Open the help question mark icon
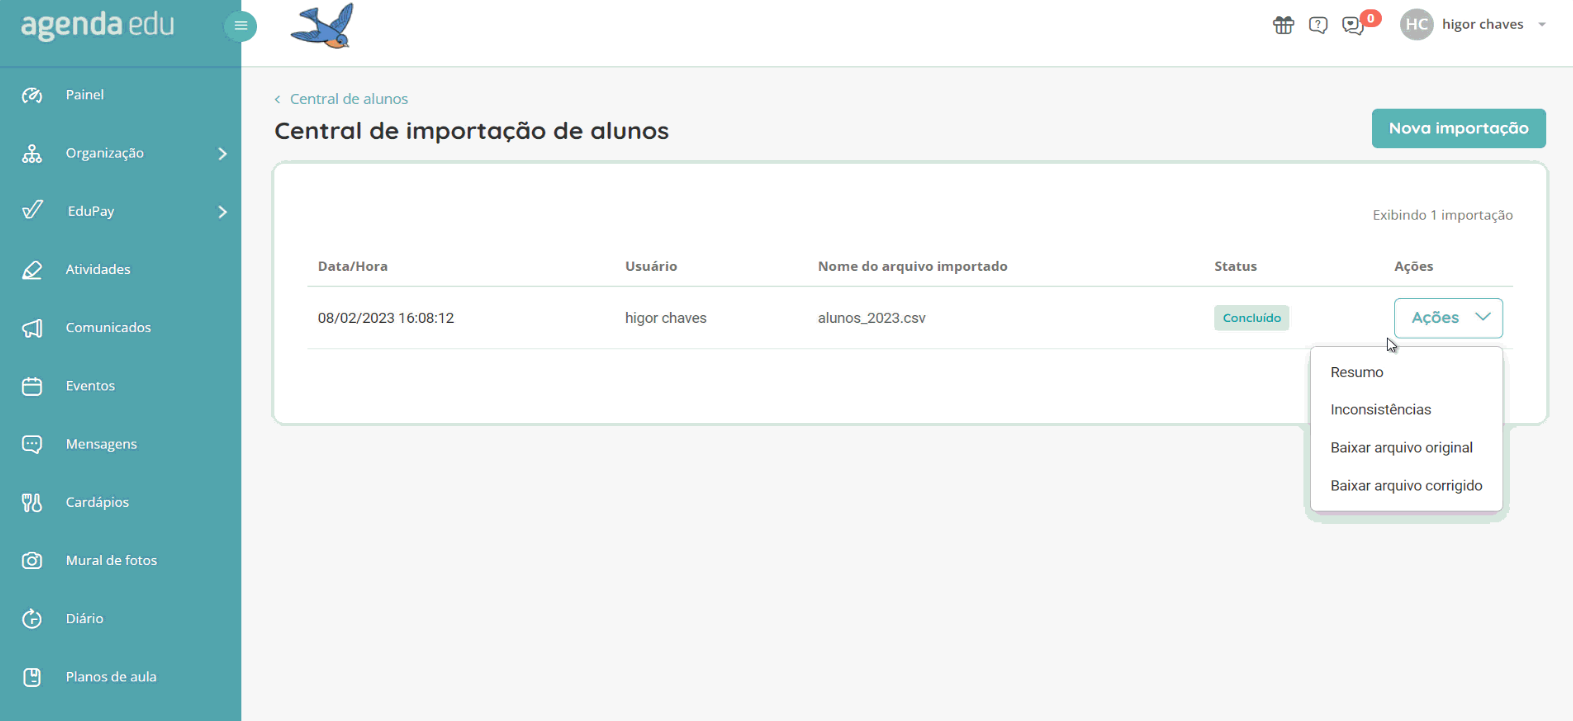 (1318, 25)
